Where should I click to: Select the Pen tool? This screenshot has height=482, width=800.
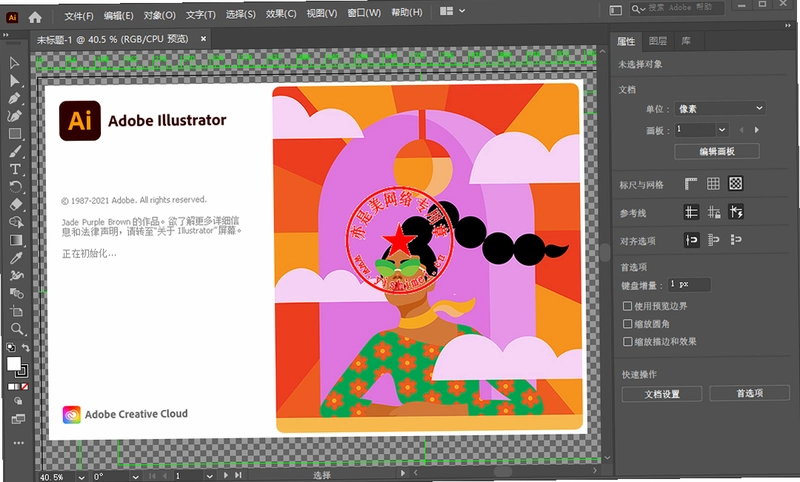coord(14,98)
